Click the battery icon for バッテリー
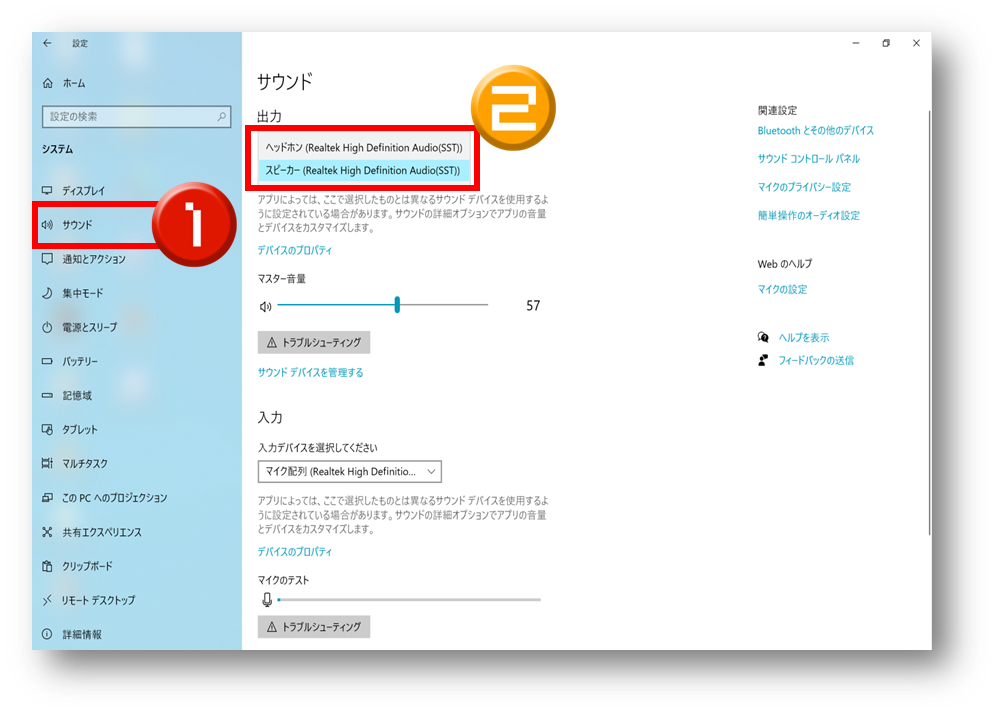This screenshot has width=997, height=715. [x=47, y=361]
